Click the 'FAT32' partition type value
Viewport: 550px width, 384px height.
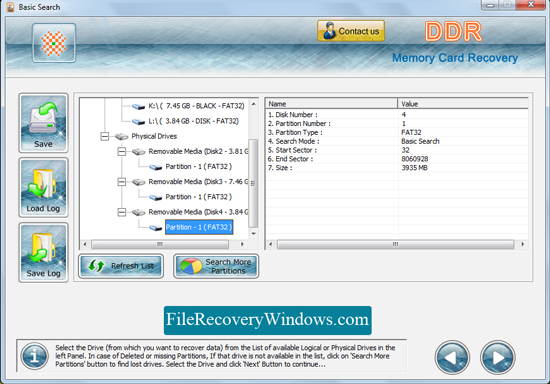[x=411, y=132]
